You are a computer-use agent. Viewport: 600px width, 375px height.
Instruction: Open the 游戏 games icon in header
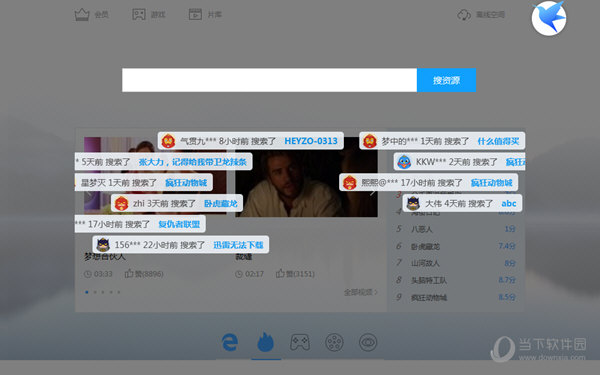pyautogui.click(x=139, y=15)
